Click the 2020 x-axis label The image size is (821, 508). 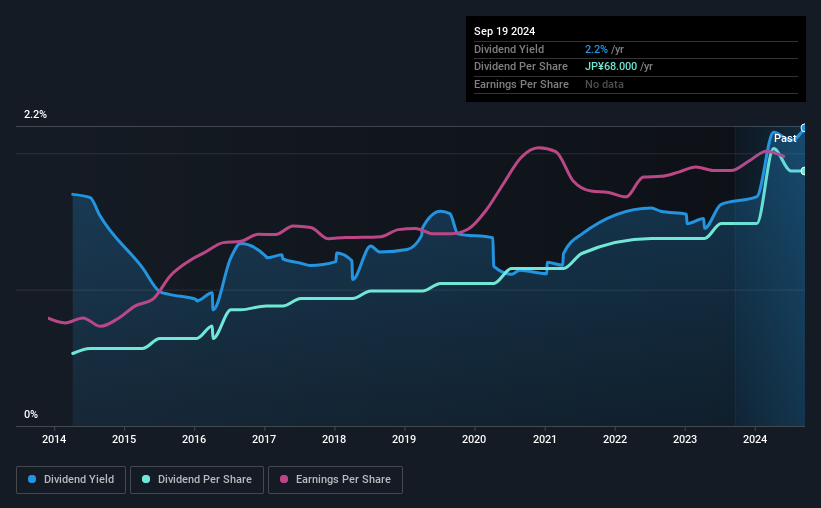[x=474, y=439]
